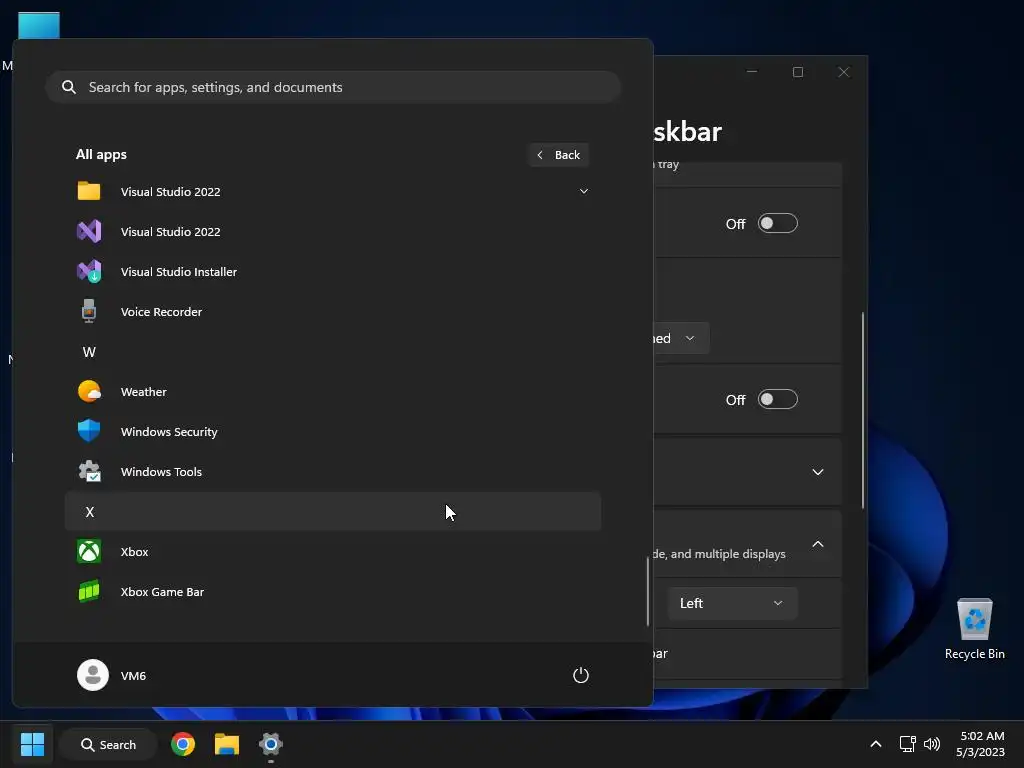This screenshot has width=1024, height=768.
Task: Open the power options button
Action: click(581, 675)
